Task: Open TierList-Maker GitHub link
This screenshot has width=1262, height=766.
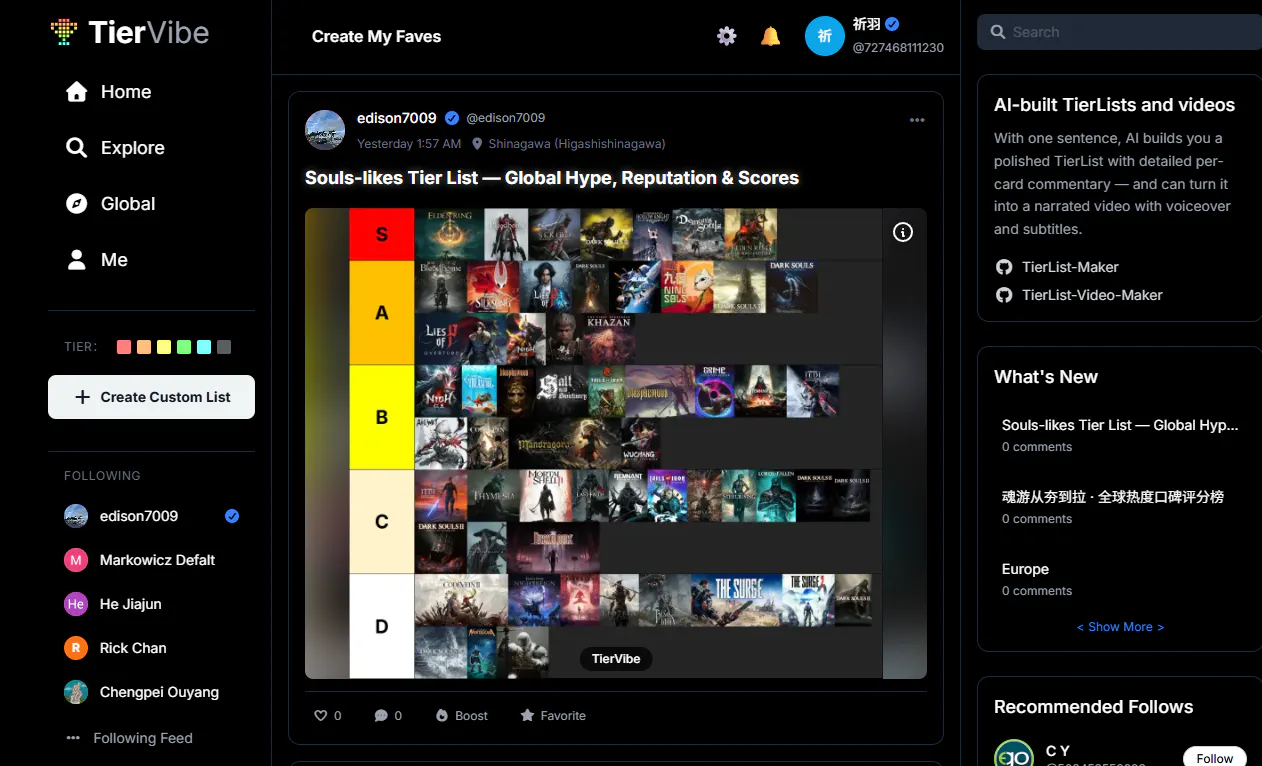Action: click(1070, 267)
